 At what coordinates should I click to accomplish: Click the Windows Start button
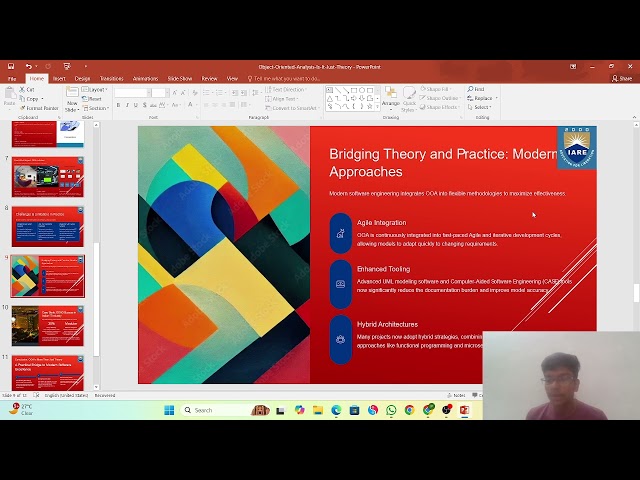pyautogui.click(x=169, y=410)
